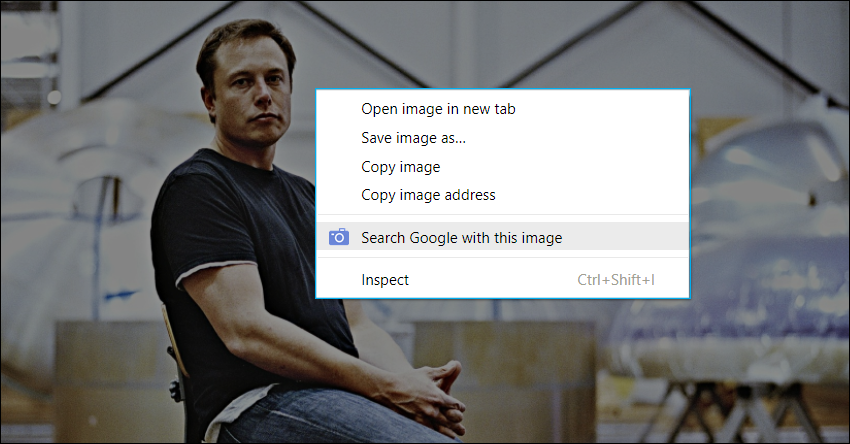Screen dimensions: 850x444
Task: Click the separator line above Inspect
Action: 502,258
